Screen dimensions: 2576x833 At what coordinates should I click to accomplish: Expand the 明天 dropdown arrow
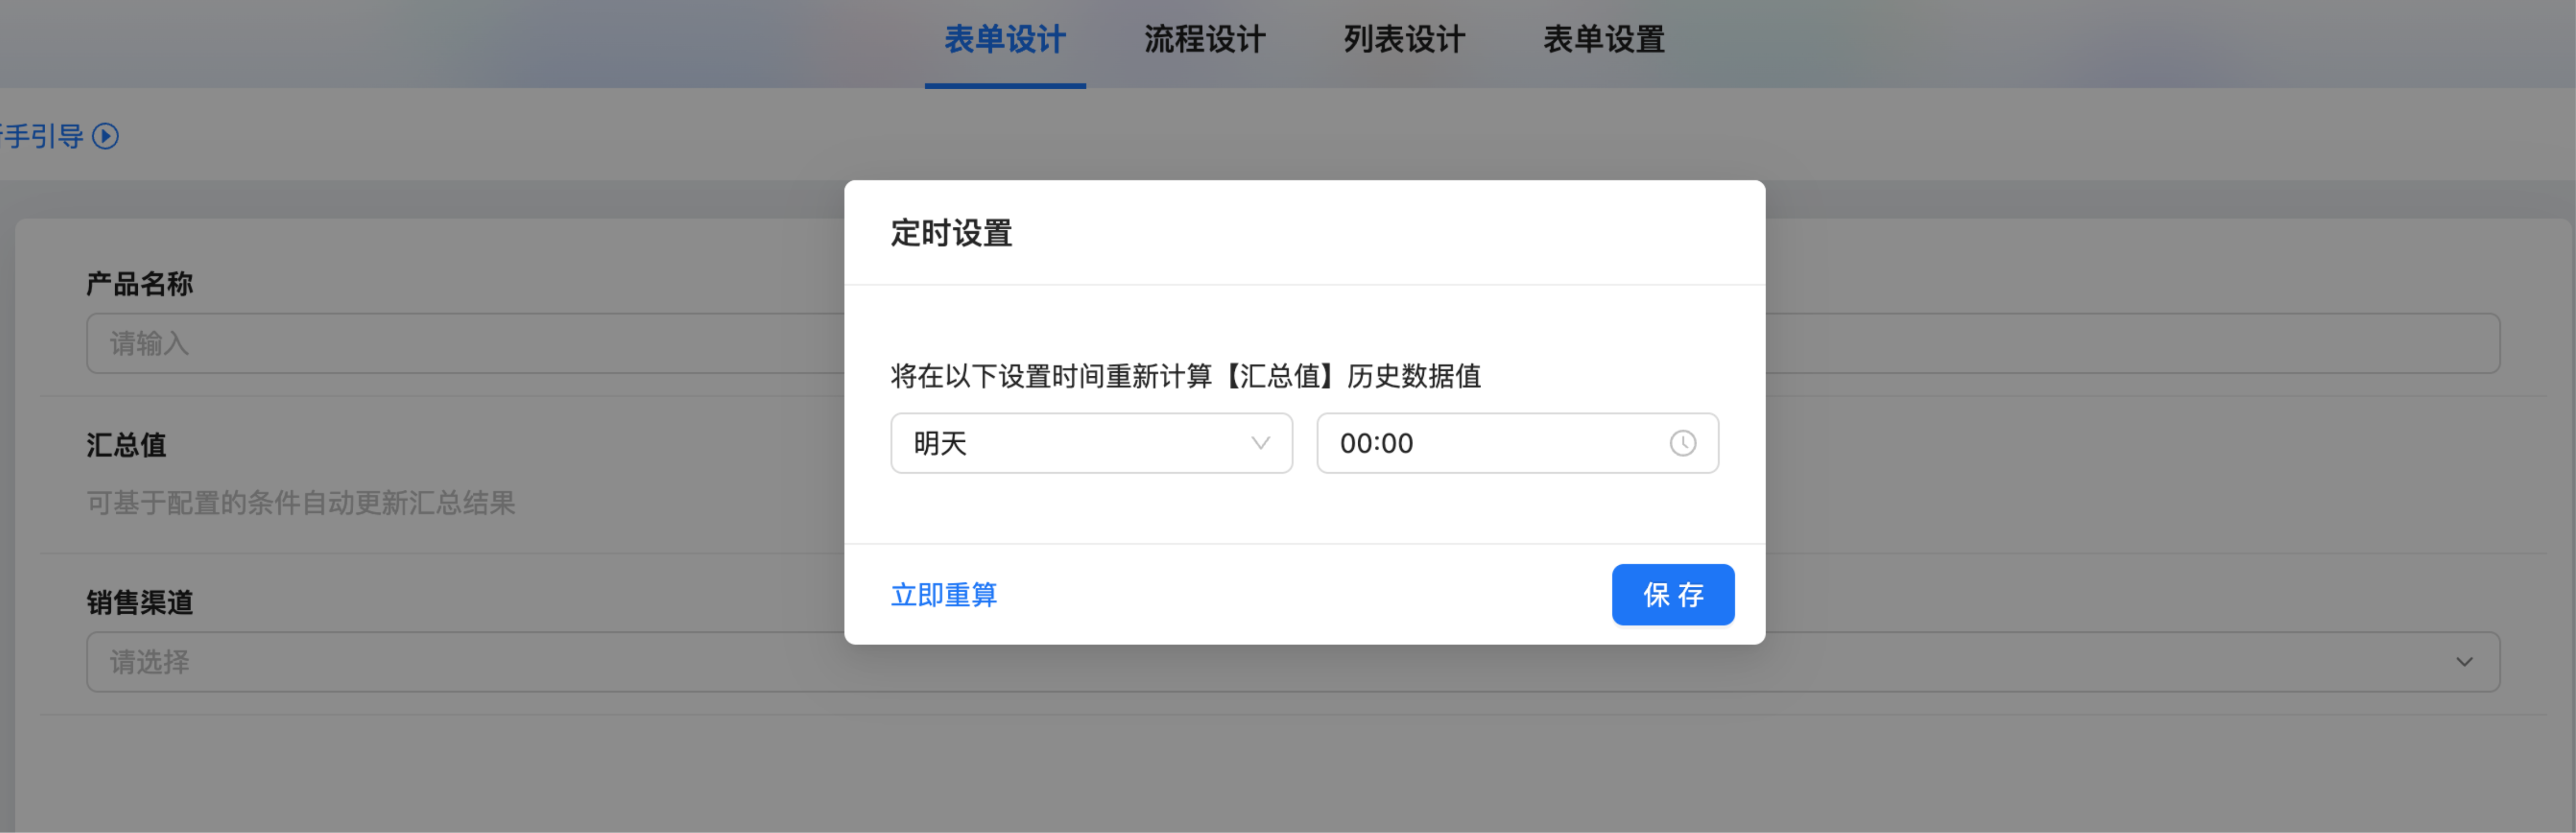[1260, 443]
